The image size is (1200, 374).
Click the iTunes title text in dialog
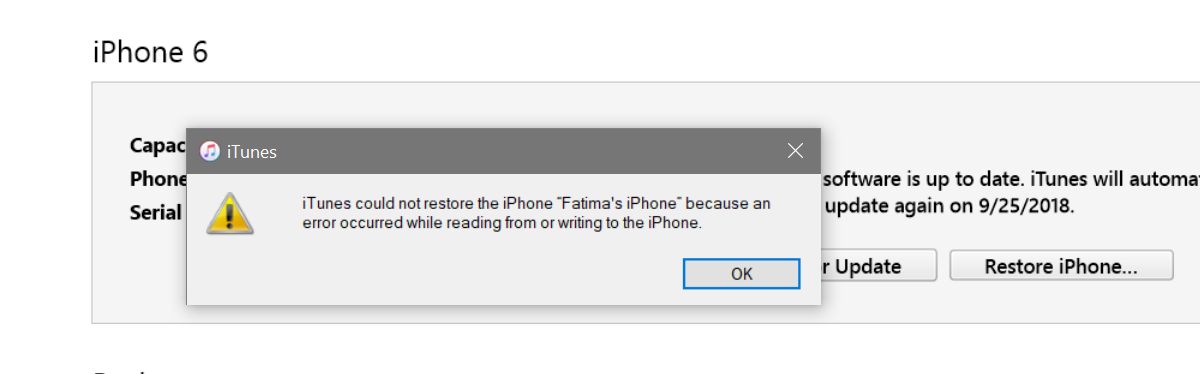tap(252, 152)
